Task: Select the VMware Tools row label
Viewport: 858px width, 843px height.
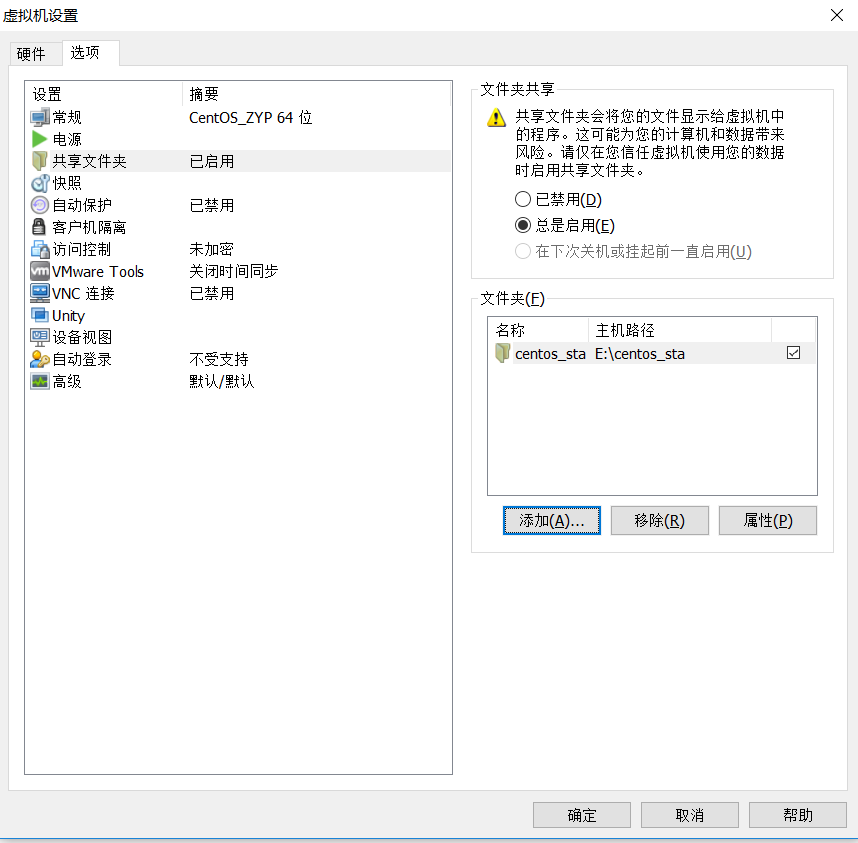Action: [98, 271]
